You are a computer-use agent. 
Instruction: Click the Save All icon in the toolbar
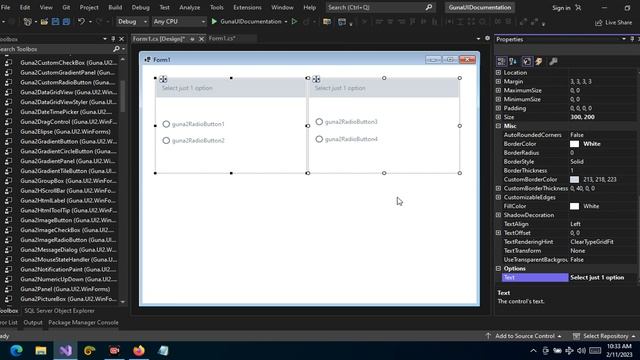click(66, 21)
